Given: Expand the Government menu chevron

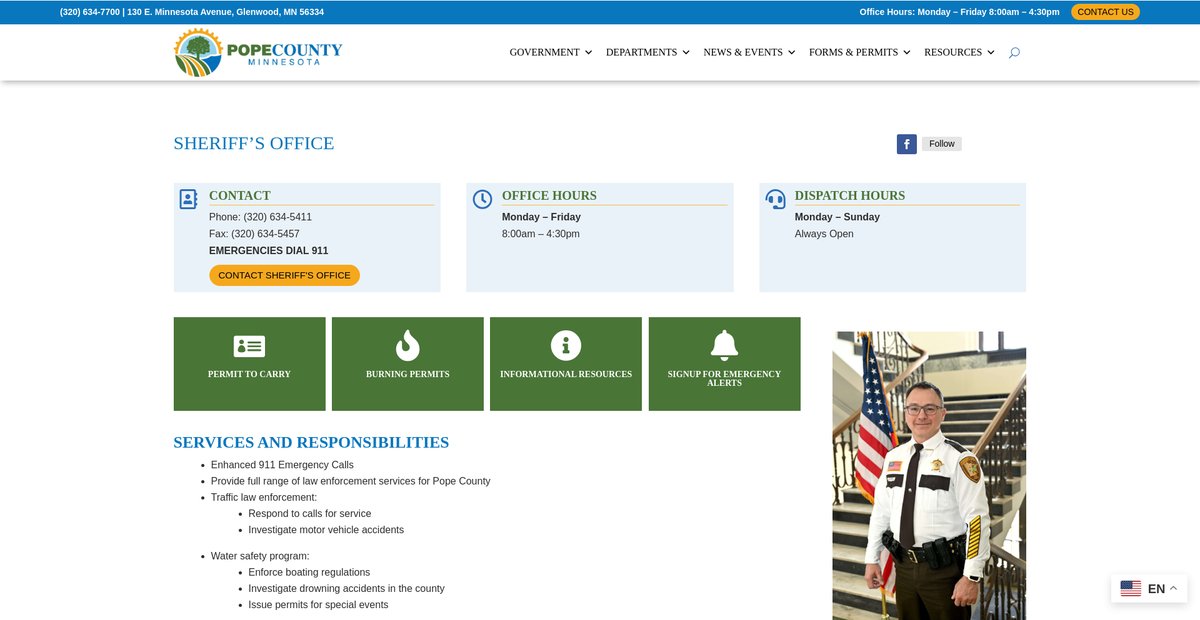Looking at the screenshot, I should pos(588,52).
